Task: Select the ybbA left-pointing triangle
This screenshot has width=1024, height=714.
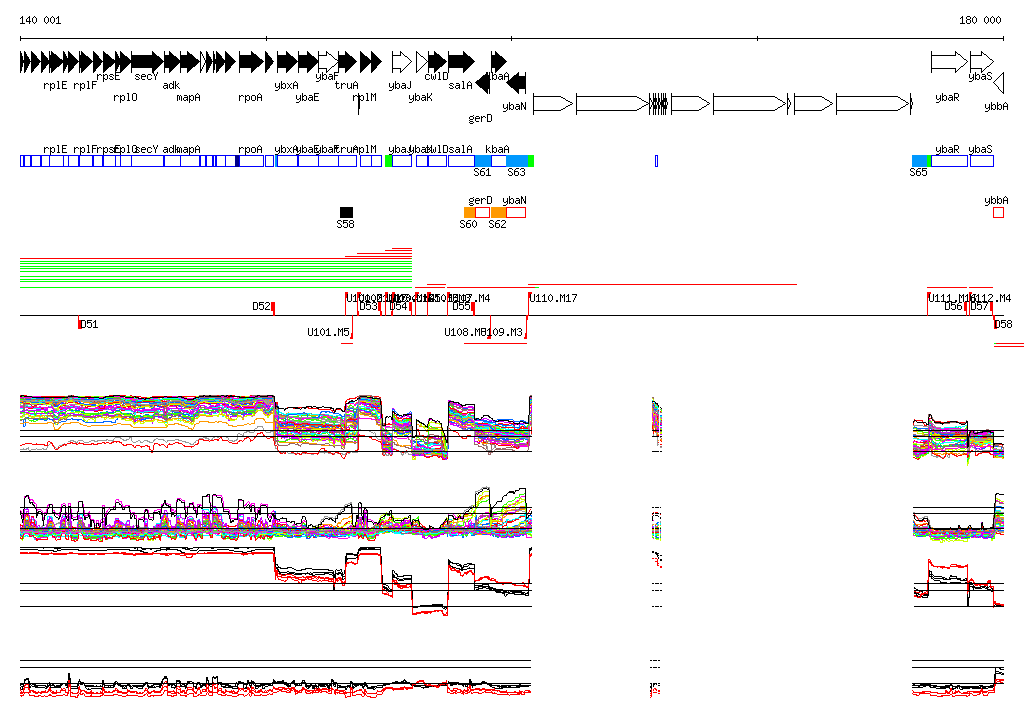Action: click(999, 83)
